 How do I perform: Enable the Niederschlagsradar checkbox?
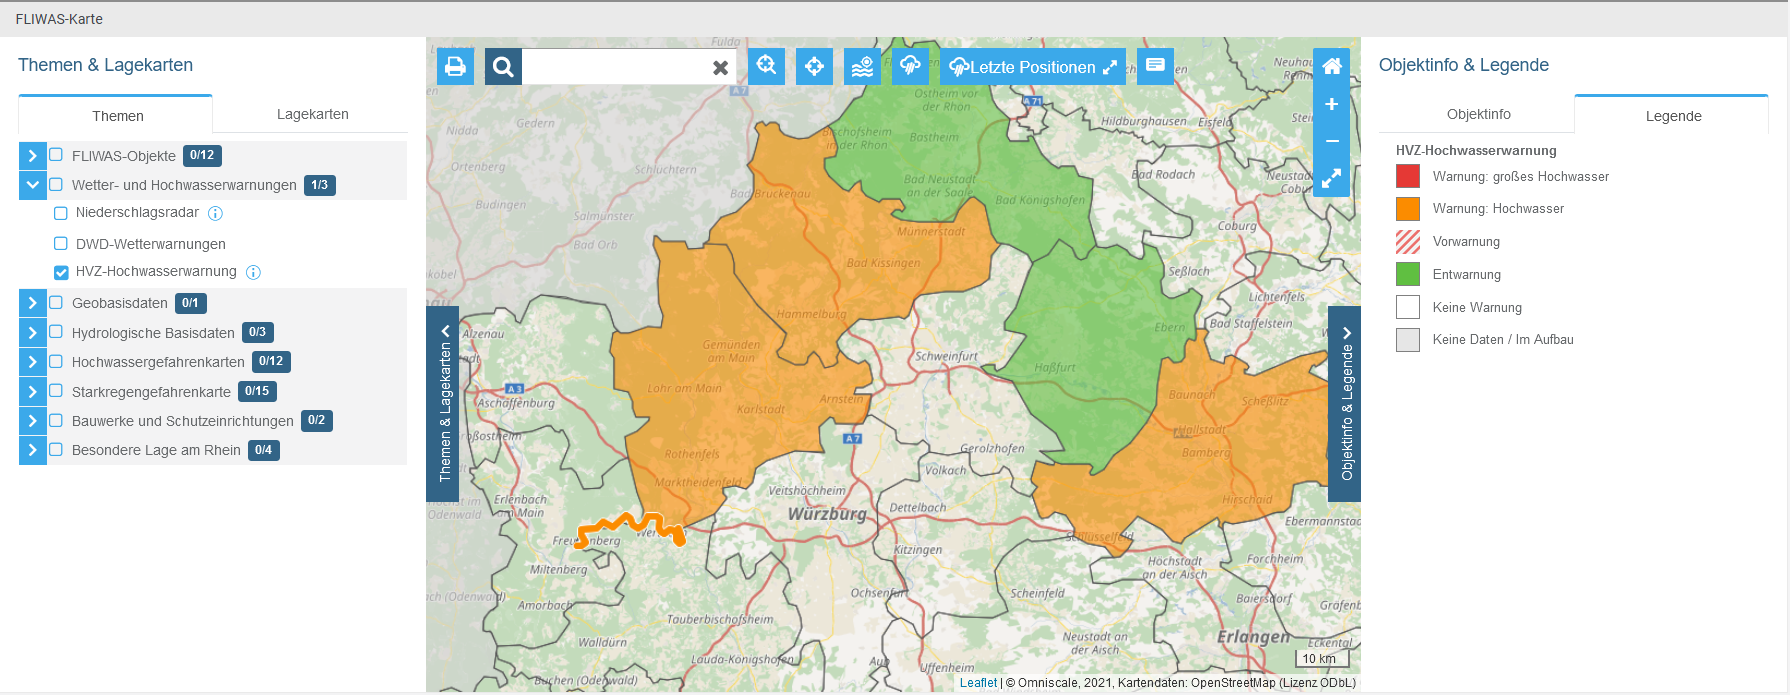tap(61, 213)
